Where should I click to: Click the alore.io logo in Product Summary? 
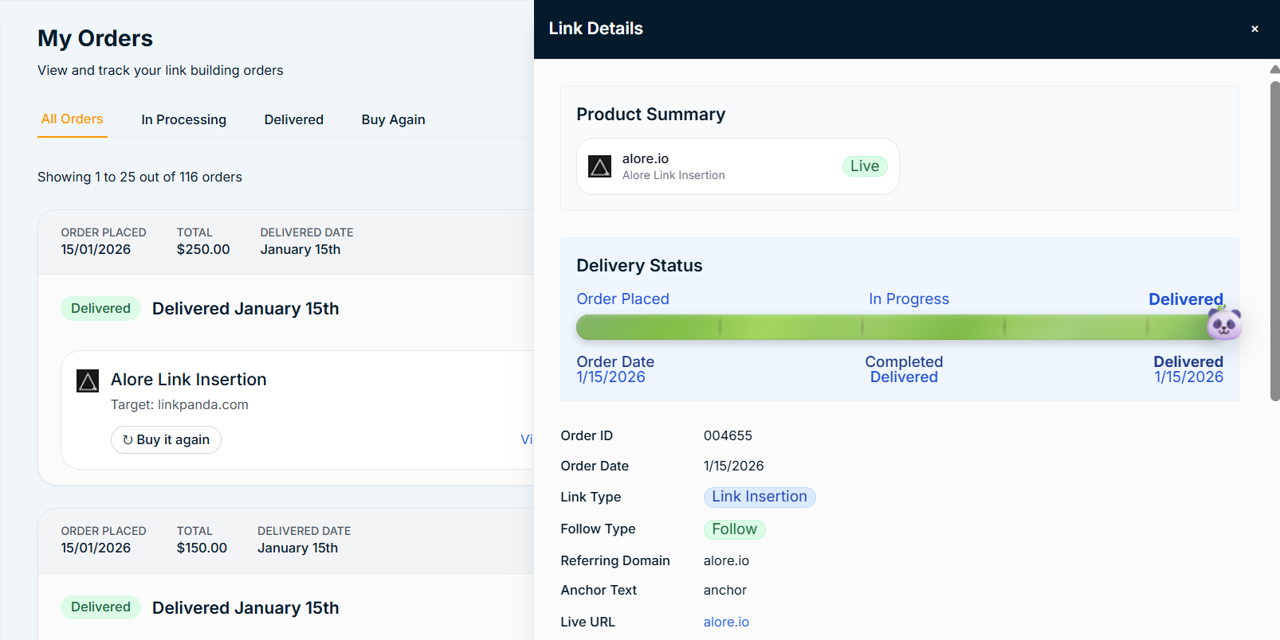point(600,166)
